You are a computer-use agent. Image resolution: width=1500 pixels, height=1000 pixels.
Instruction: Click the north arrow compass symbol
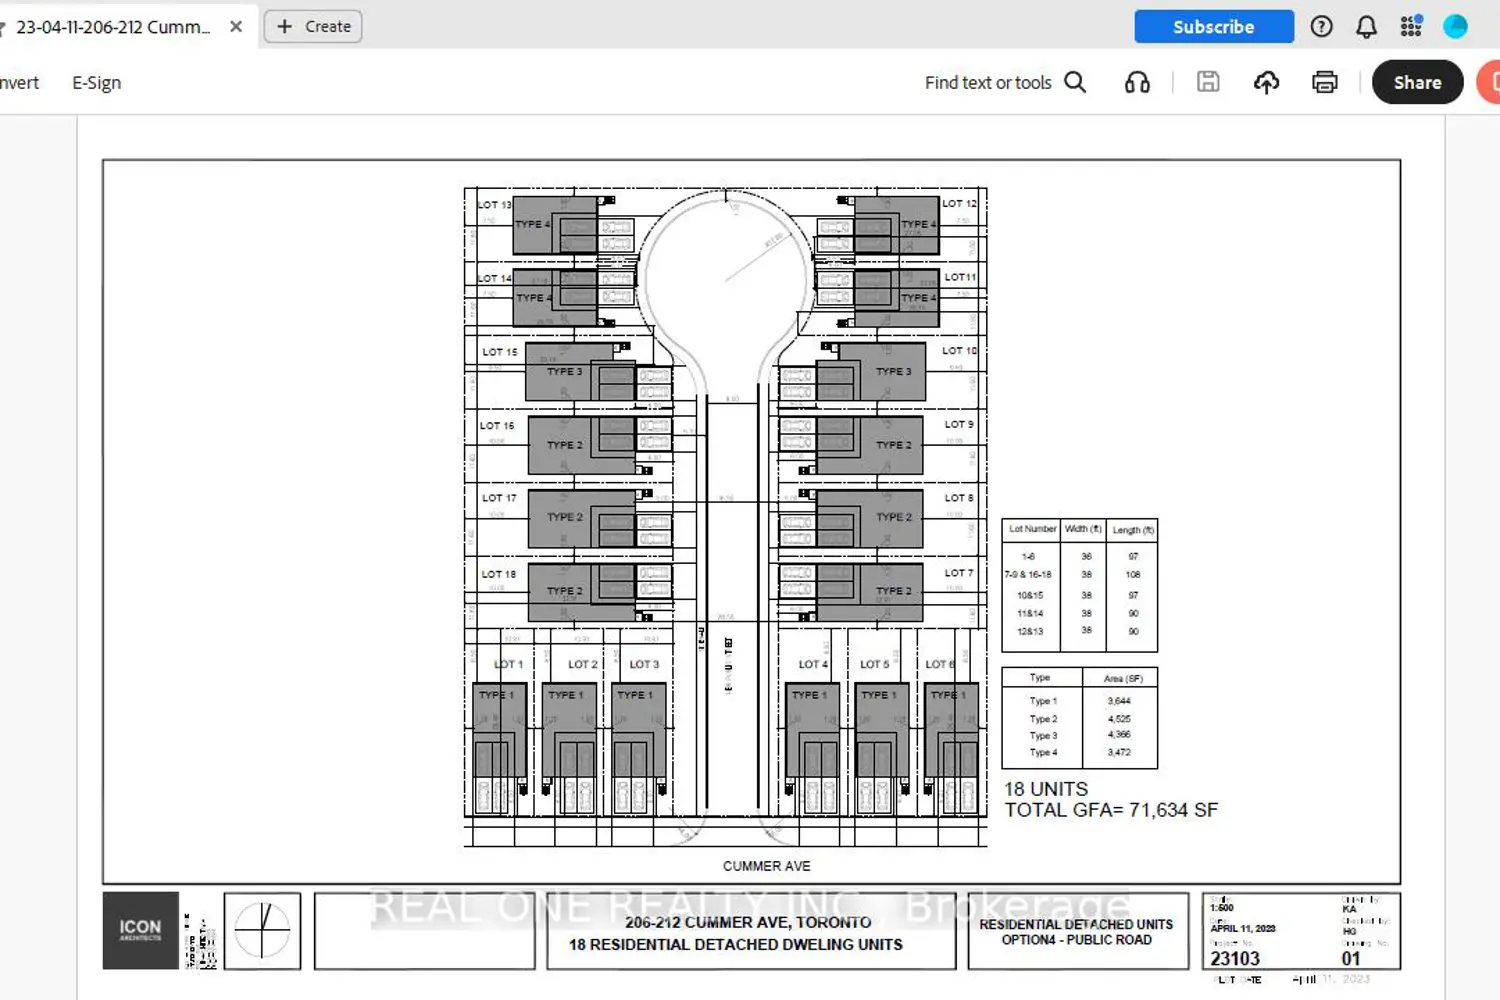pos(262,930)
